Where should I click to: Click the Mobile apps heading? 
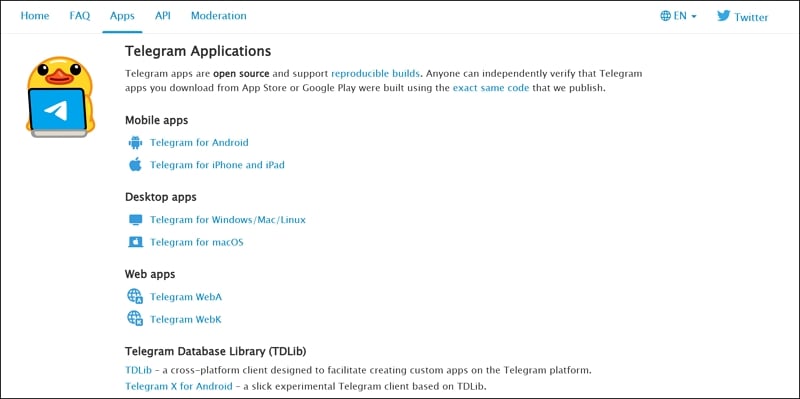pyautogui.click(x=157, y=120)
